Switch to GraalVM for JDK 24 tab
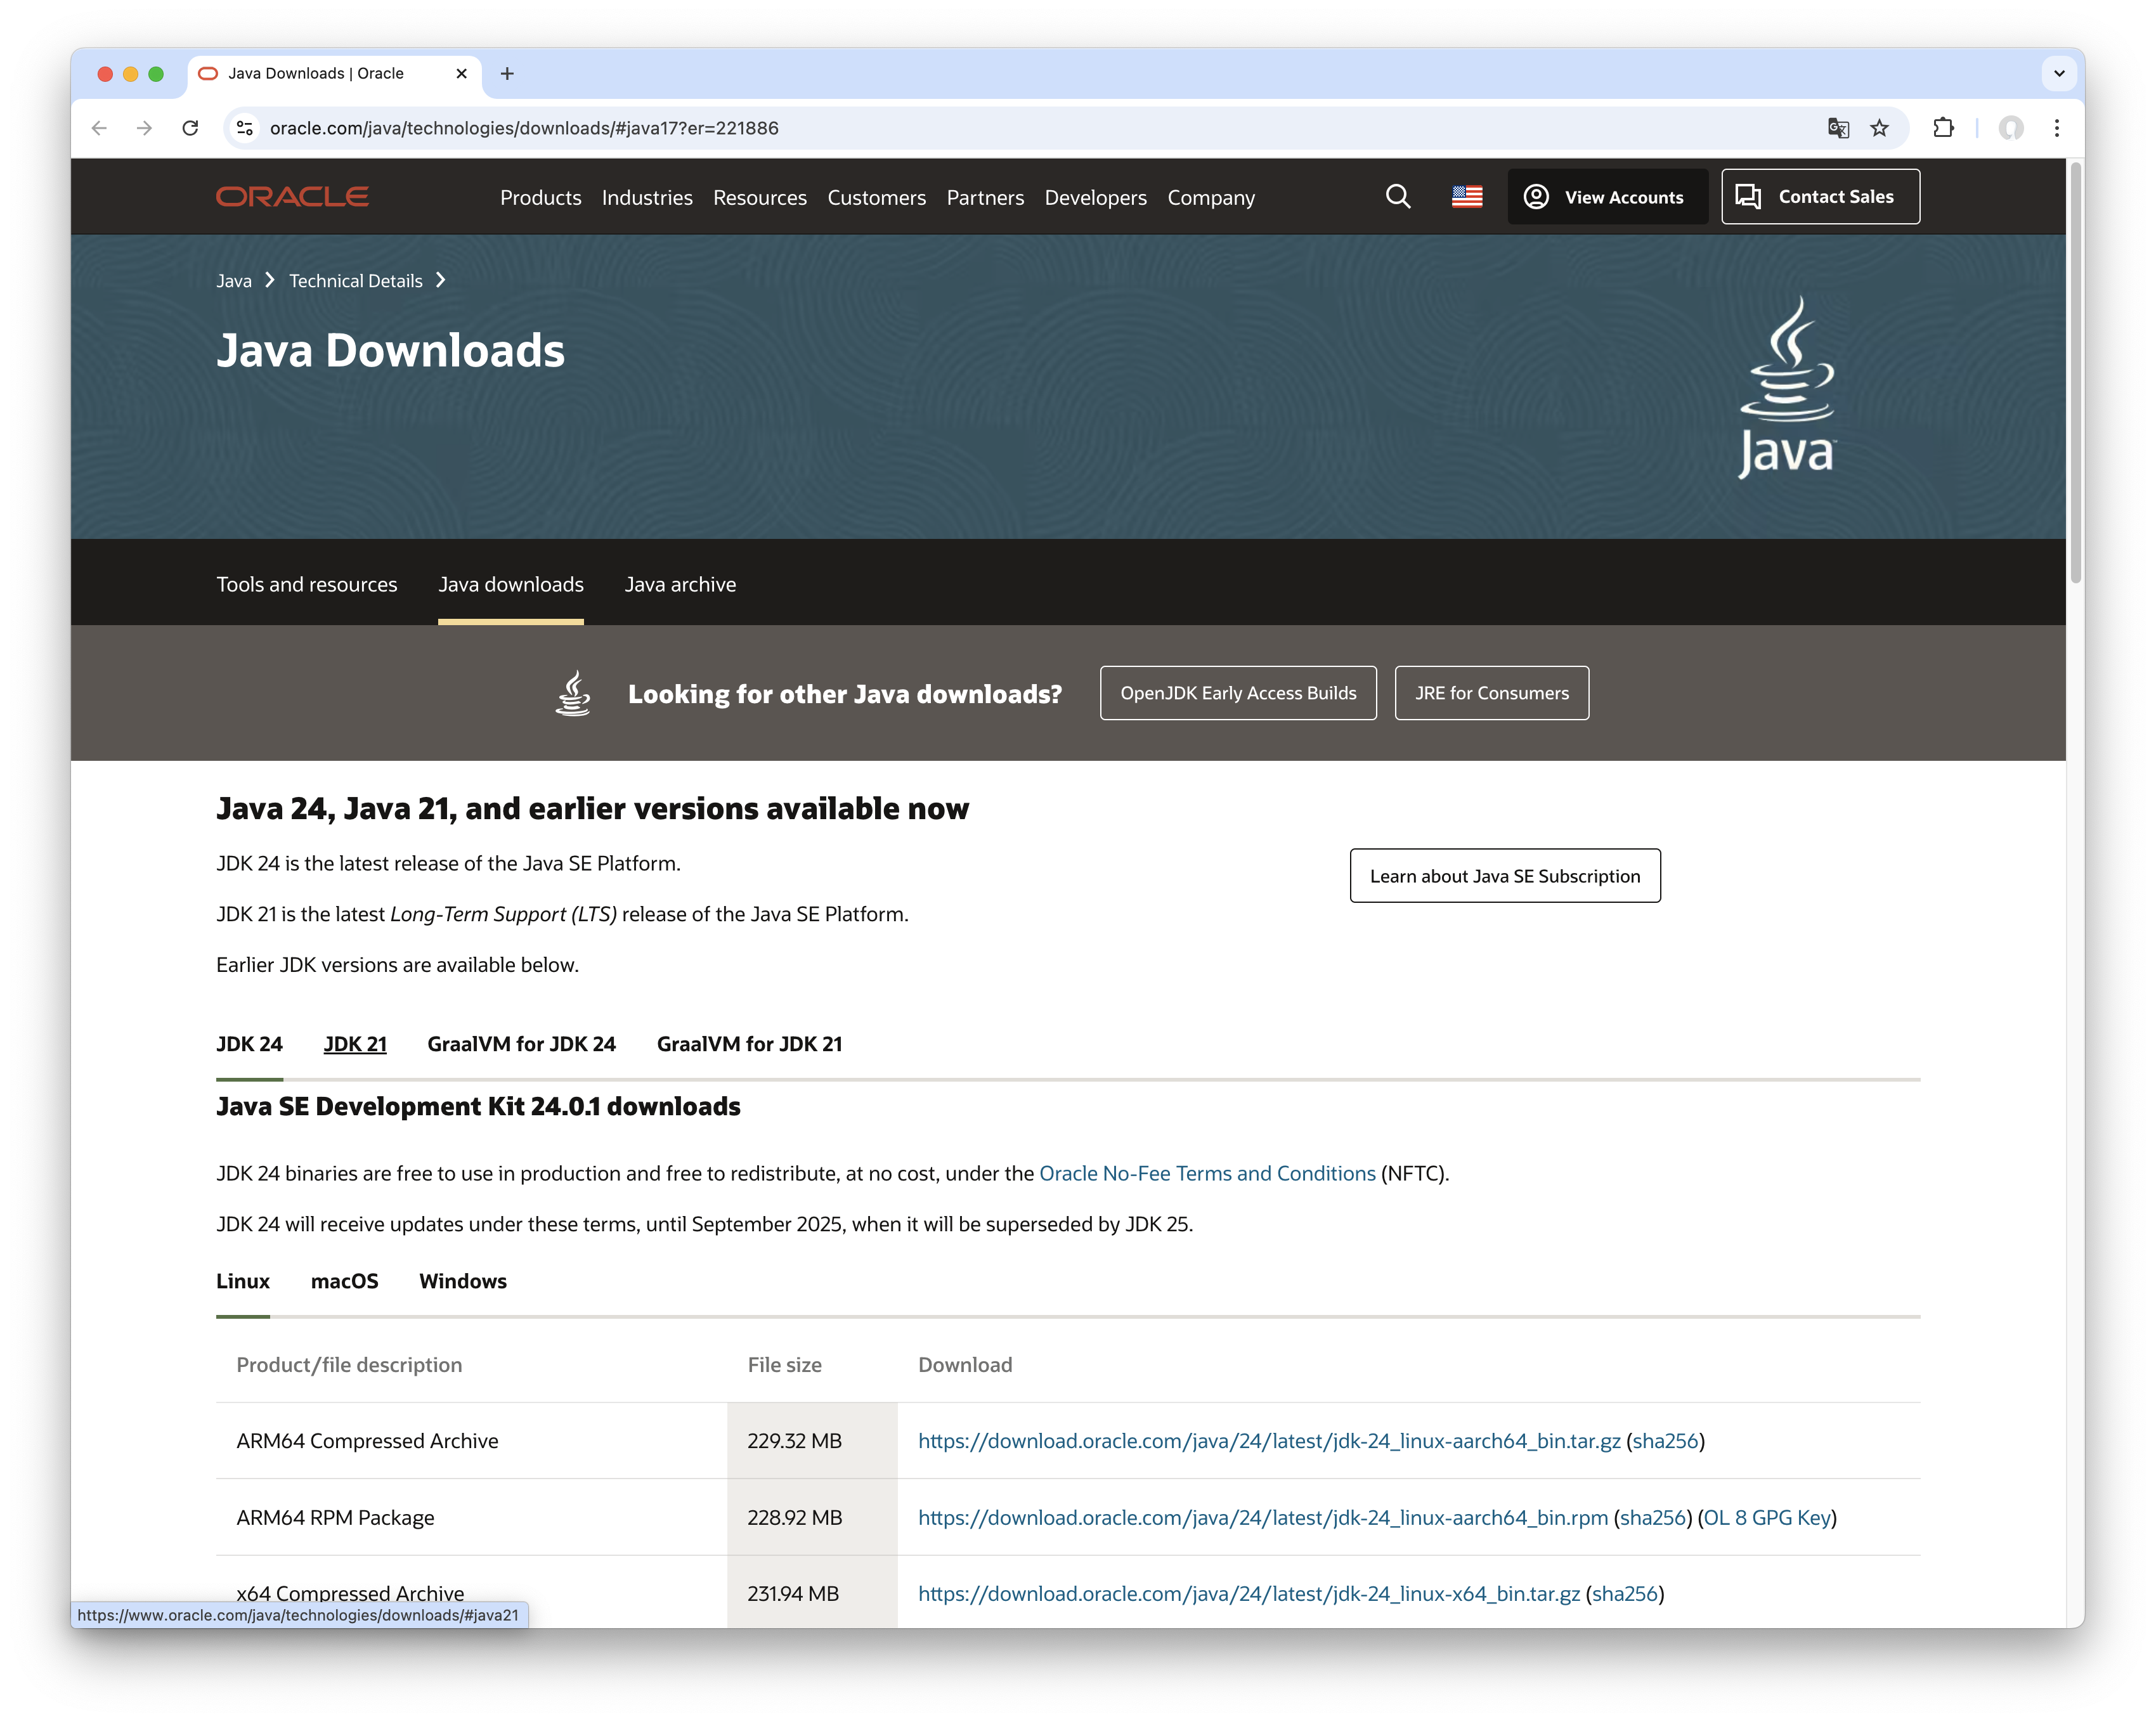The image size is (2156, 1722). tap(521, 1044)
